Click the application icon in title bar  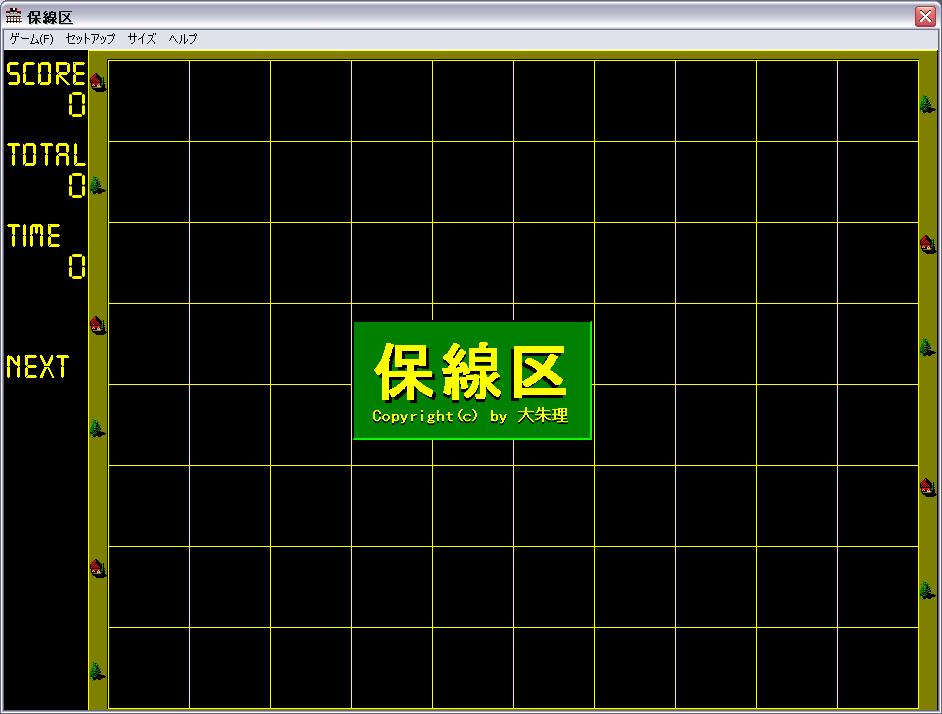(x=13, y=16)
